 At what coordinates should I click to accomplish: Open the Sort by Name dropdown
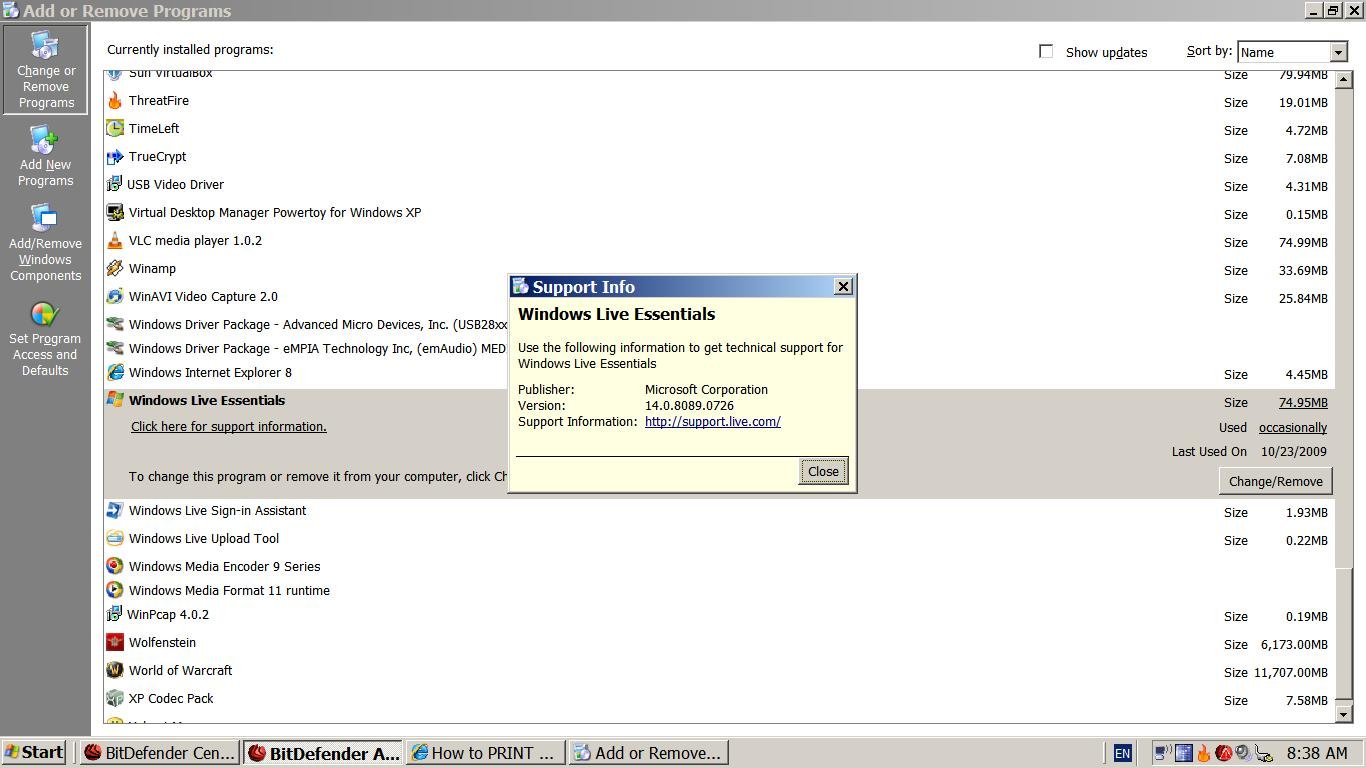click(1293, 52)
